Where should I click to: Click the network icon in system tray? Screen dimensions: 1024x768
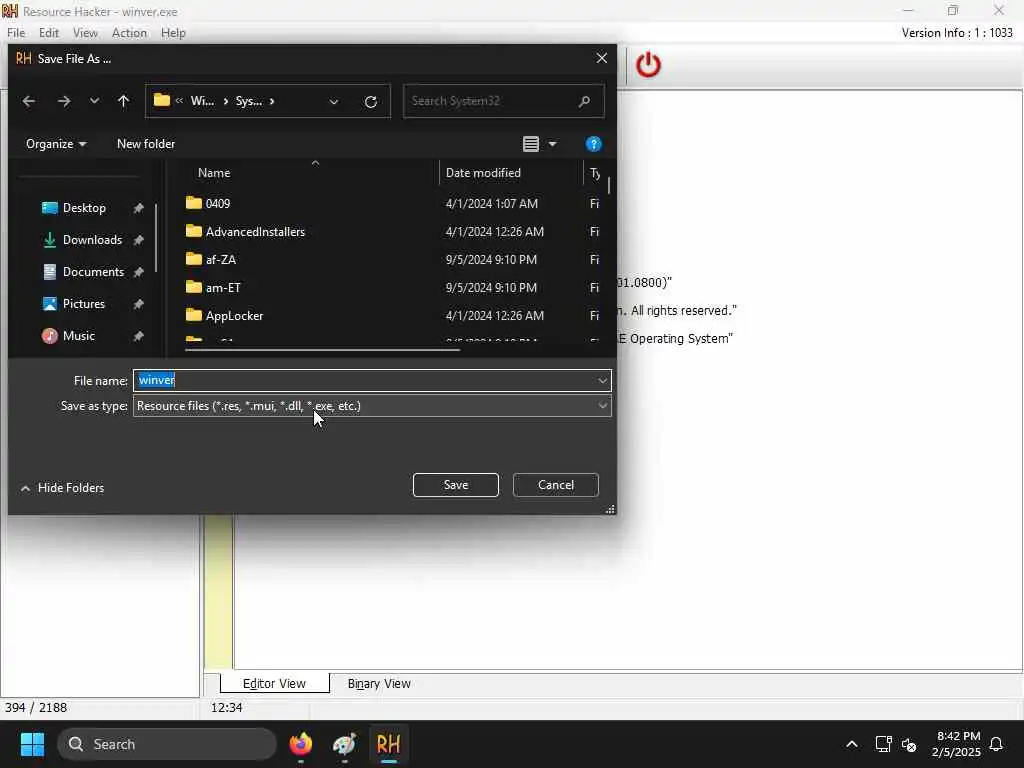coord(883,744)
